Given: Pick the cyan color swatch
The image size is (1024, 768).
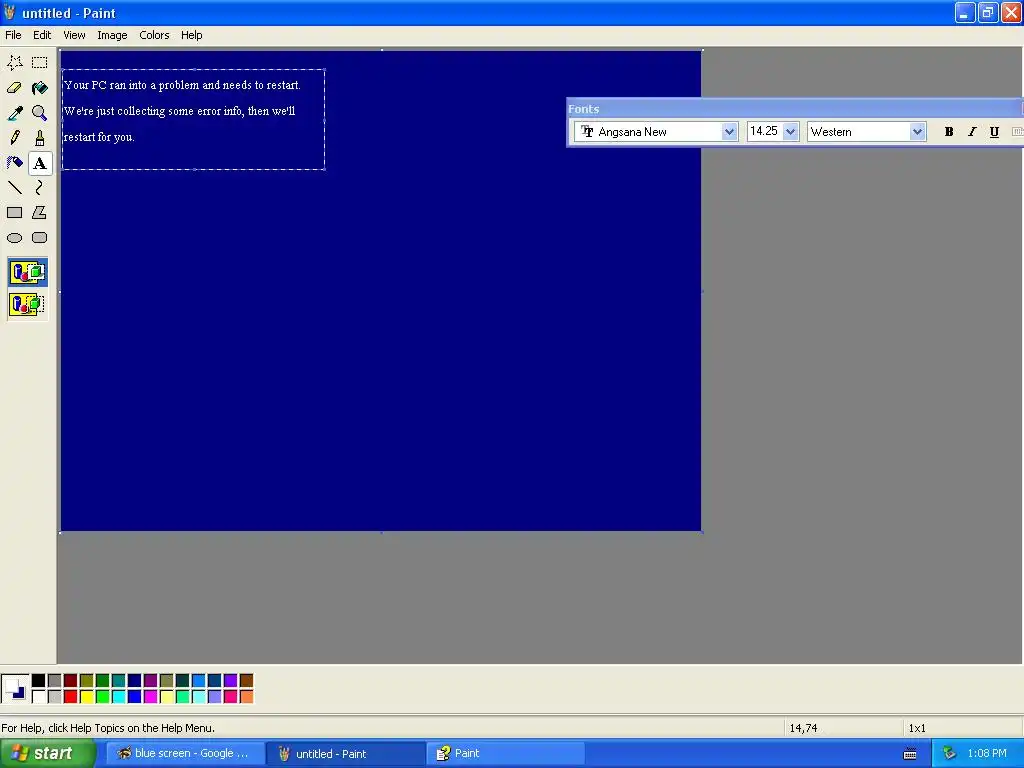Looking at the screenshot, I should (118, 697).
